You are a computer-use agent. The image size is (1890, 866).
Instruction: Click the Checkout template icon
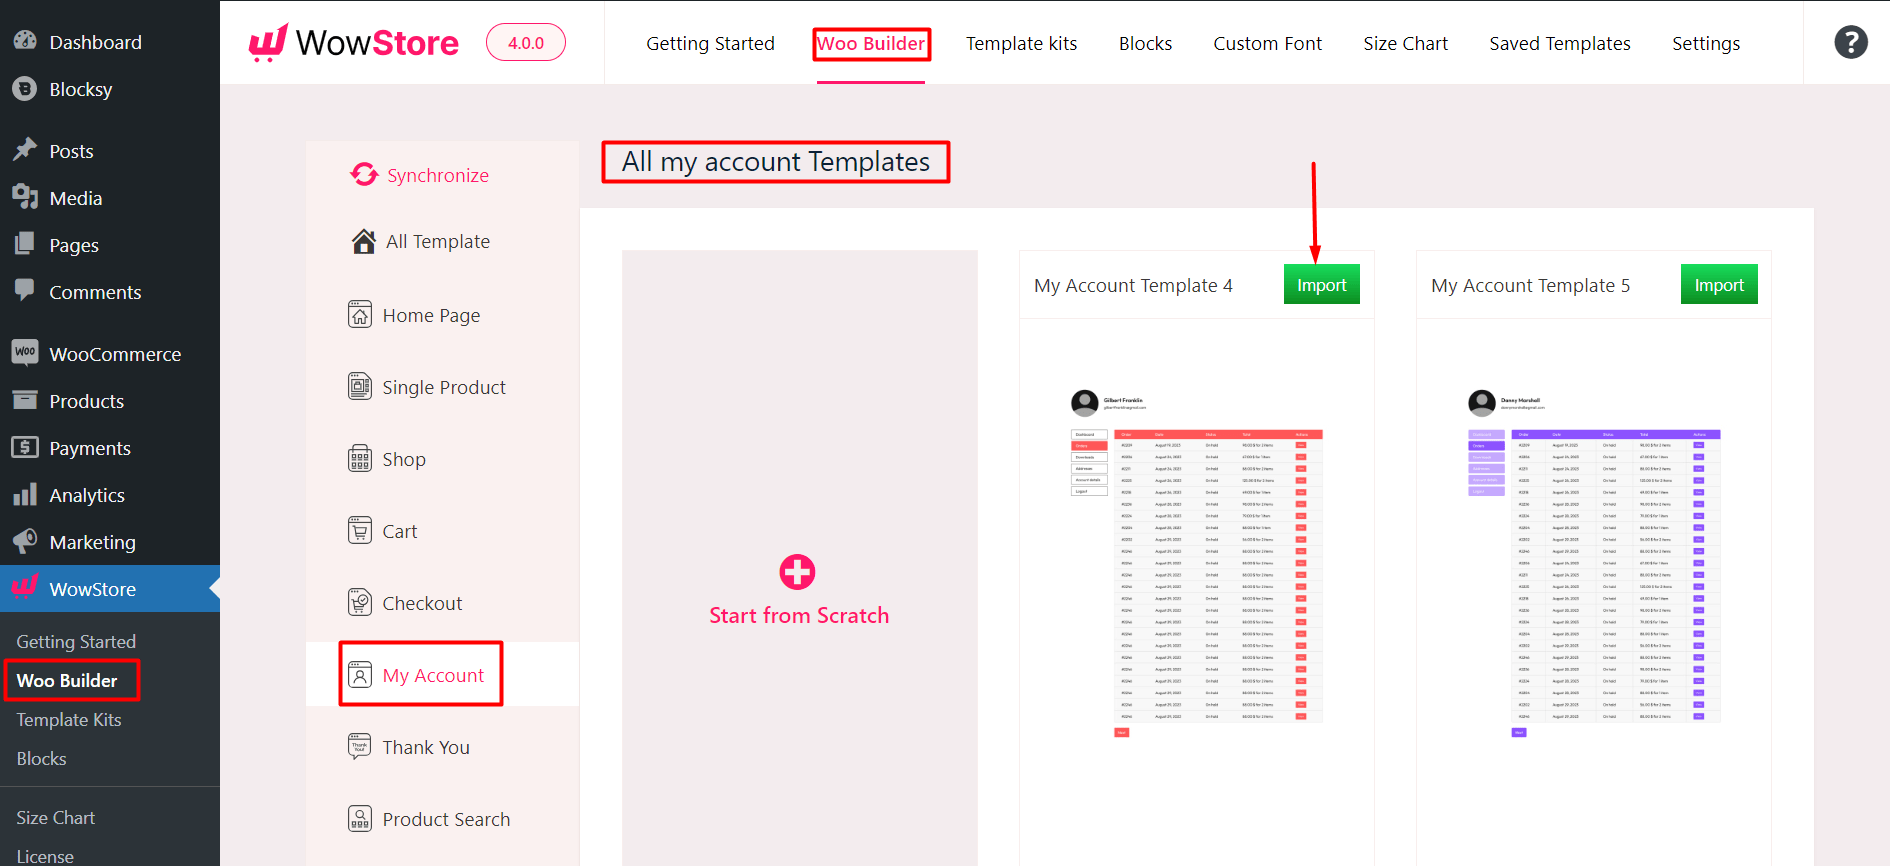(360, 603)
